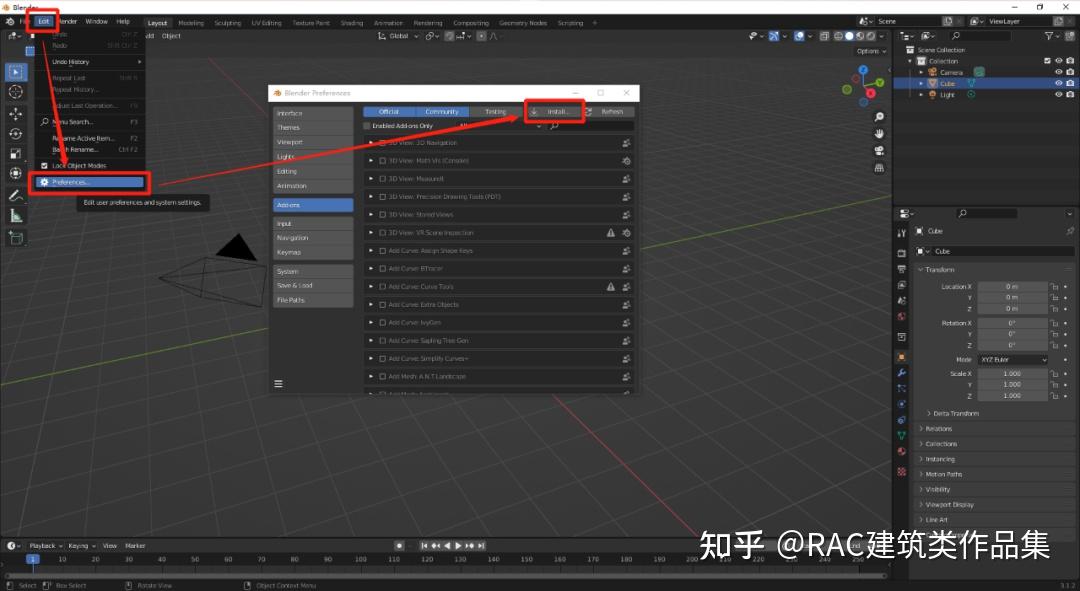Select the Scale tool

tap(16, 154)
